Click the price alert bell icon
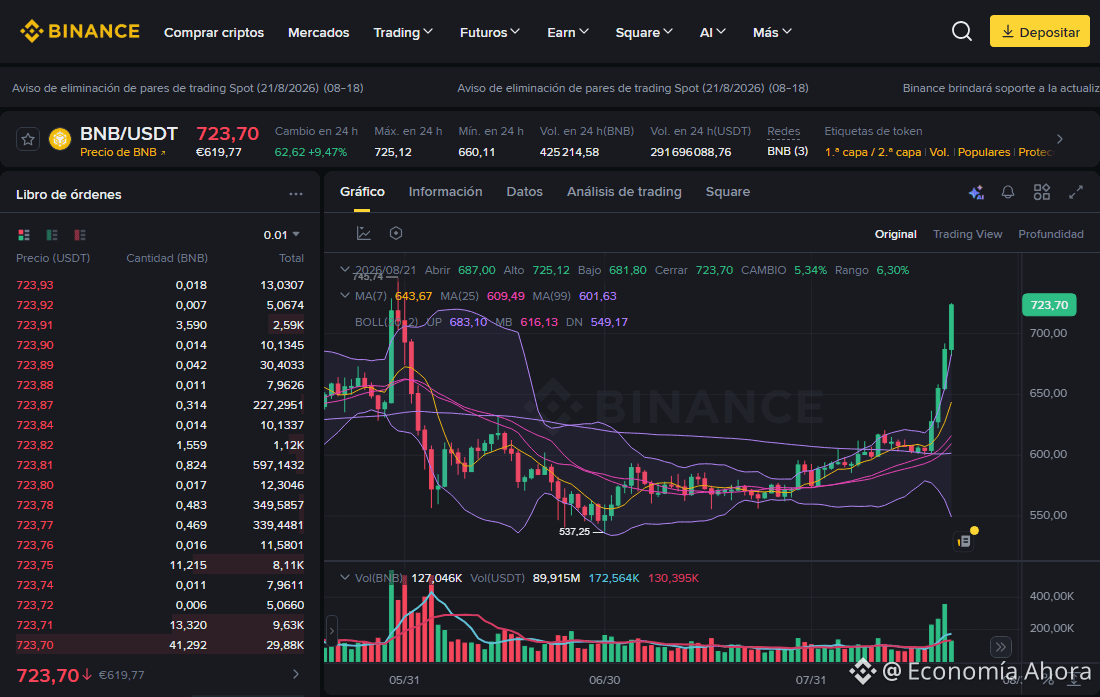The image size is (1100, 697). coord(1008,192)
